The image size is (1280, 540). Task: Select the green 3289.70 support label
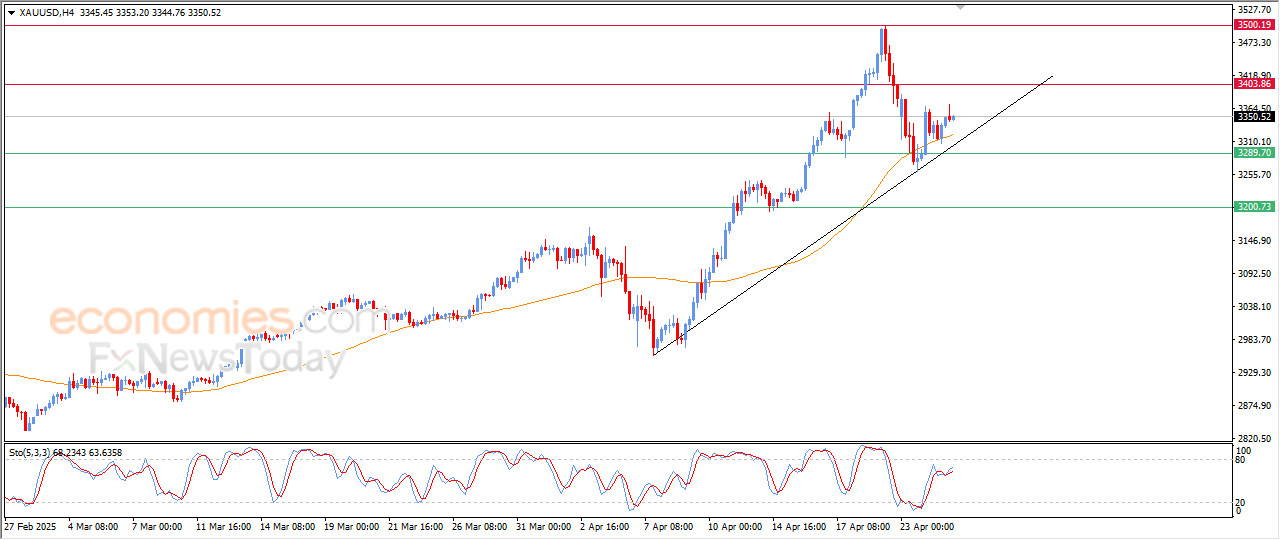pos(1254,153)
